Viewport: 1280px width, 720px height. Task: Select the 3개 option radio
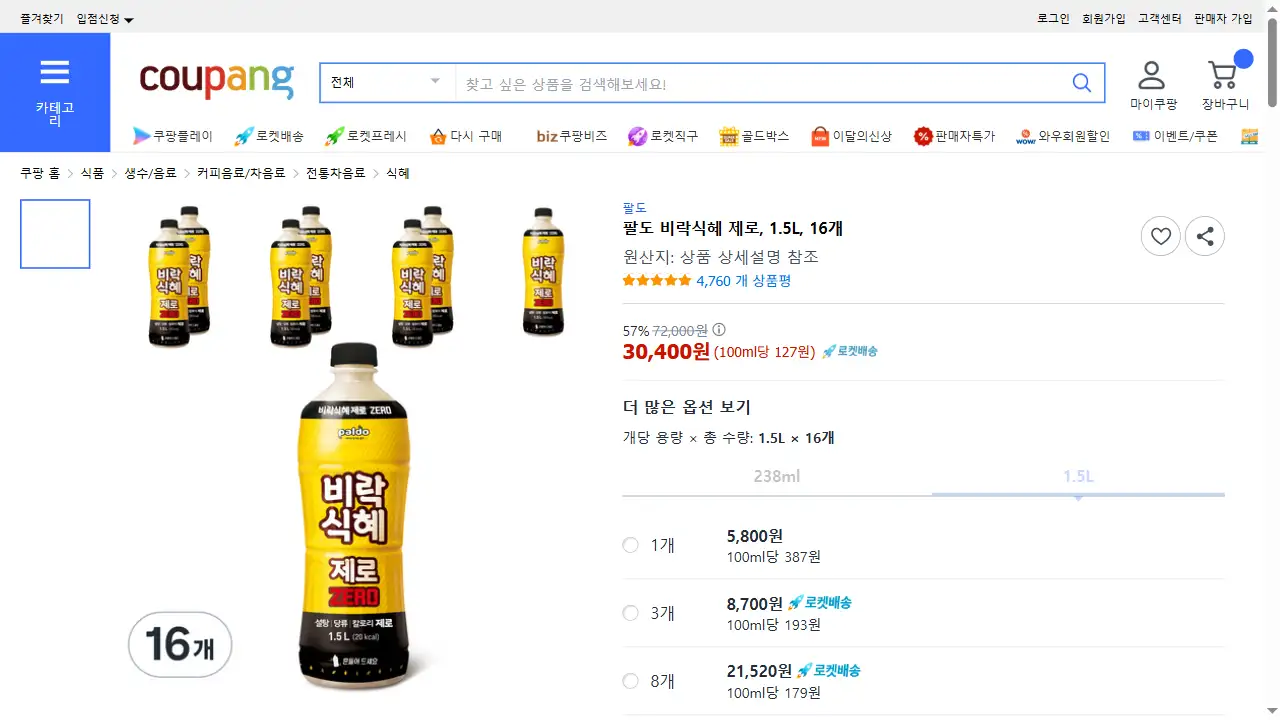point(630,613)
